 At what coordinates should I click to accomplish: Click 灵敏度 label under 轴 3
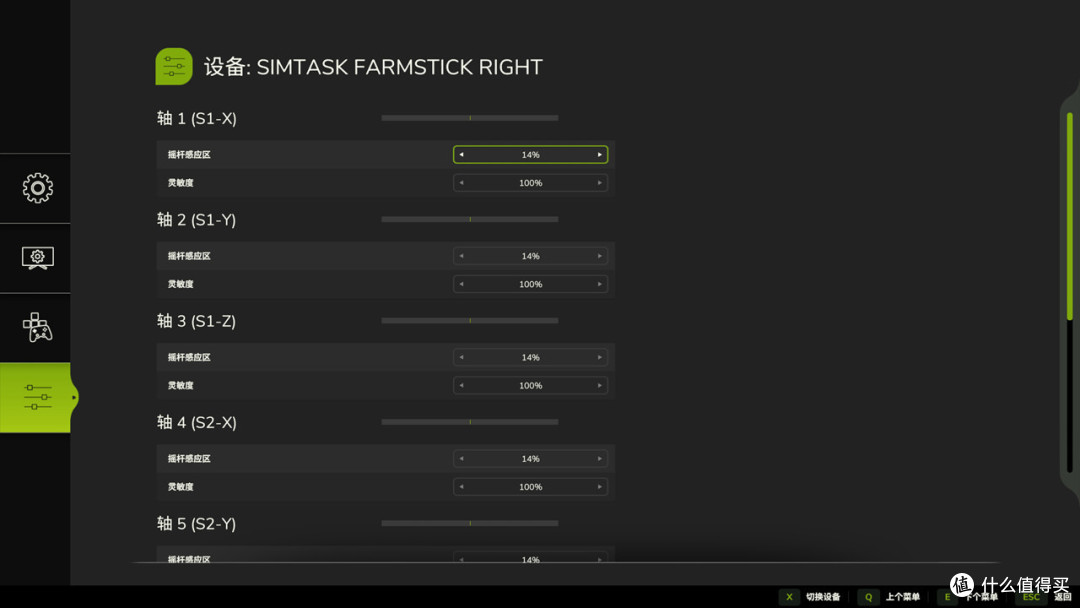(x=180, y=386)
